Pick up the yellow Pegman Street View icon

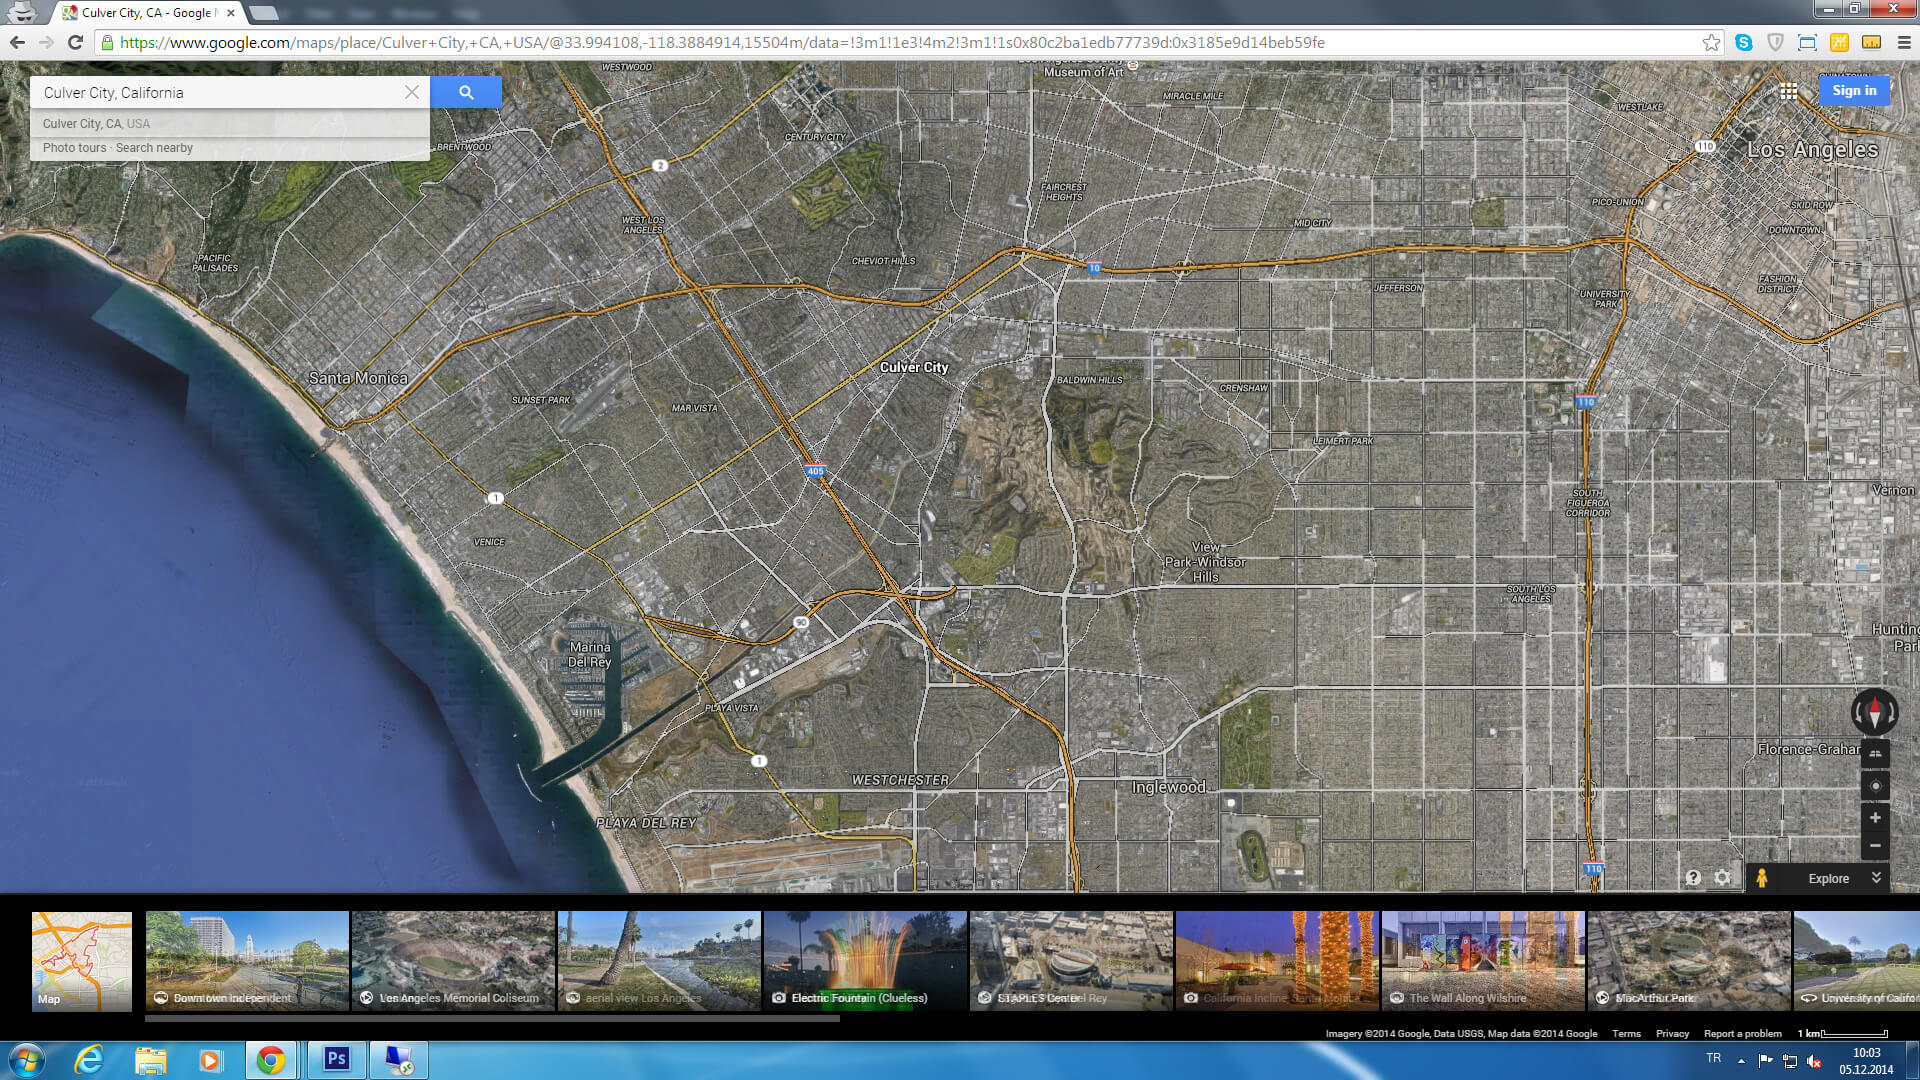tap(1762, 878)
